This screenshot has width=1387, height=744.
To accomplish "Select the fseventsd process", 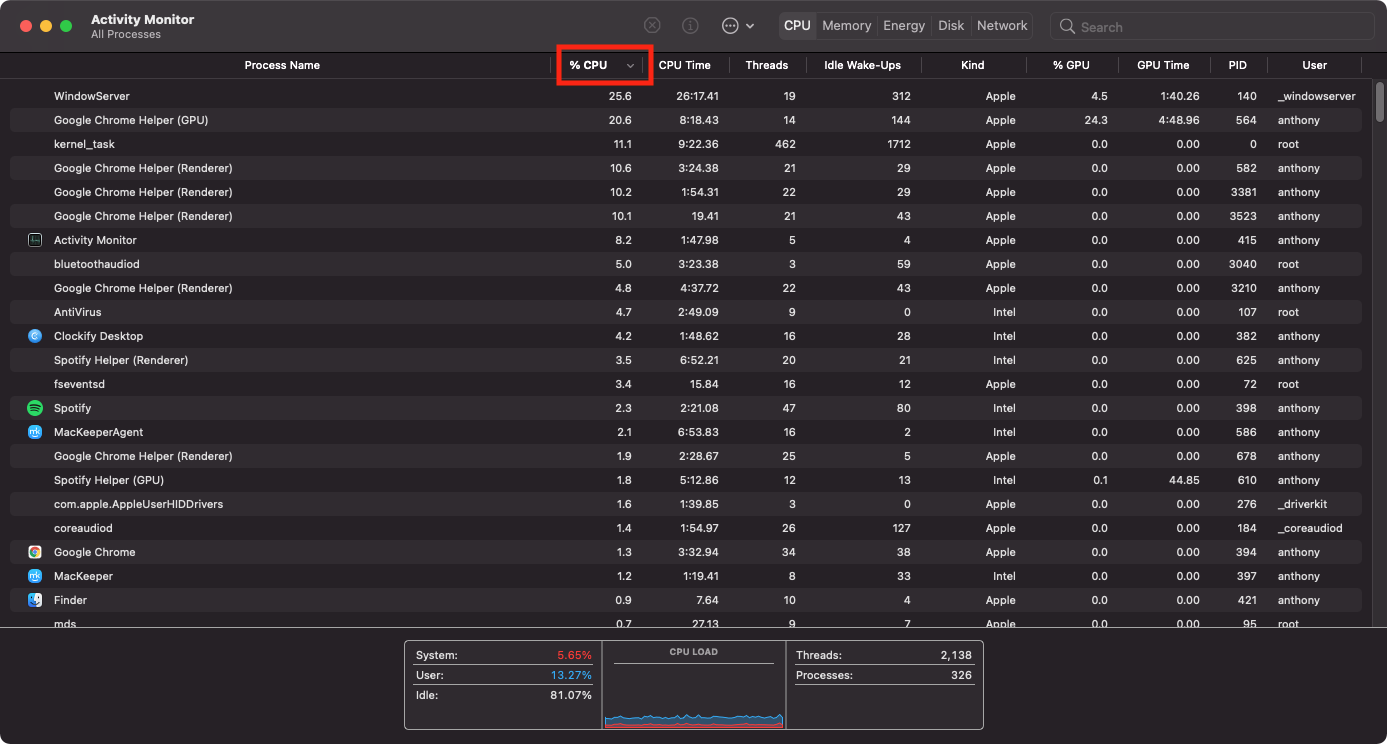I will [x=686, y=384].
